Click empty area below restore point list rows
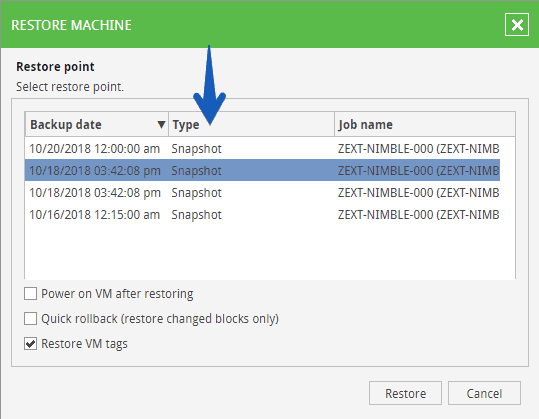Screen dimensions: 539x419 pyautogui.click(x=270, y=252)
